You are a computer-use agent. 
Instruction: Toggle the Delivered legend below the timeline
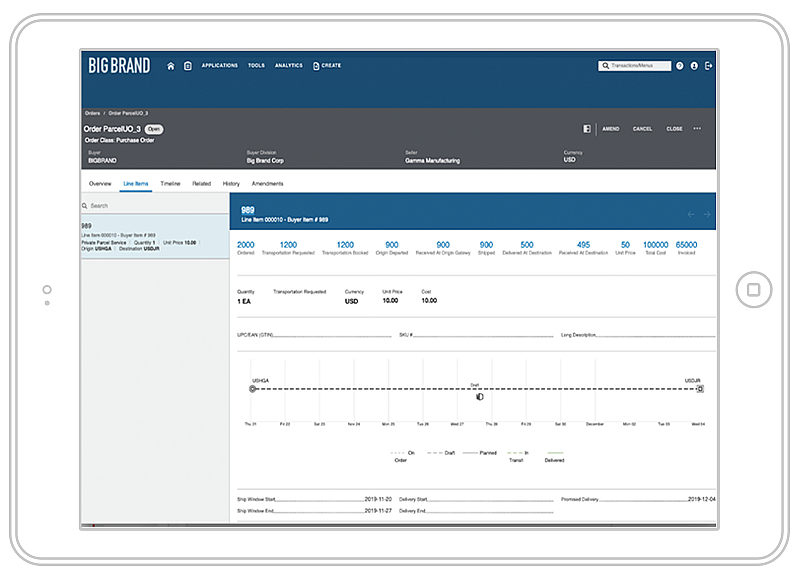[x=554, y=458]
